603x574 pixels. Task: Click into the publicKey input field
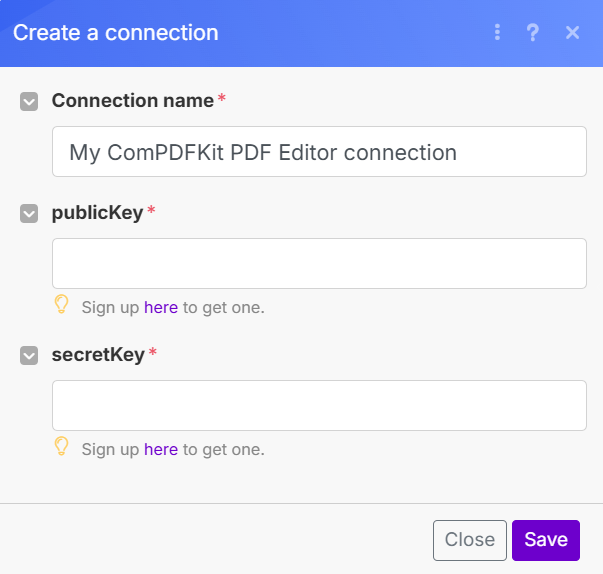tap(319, 263)
